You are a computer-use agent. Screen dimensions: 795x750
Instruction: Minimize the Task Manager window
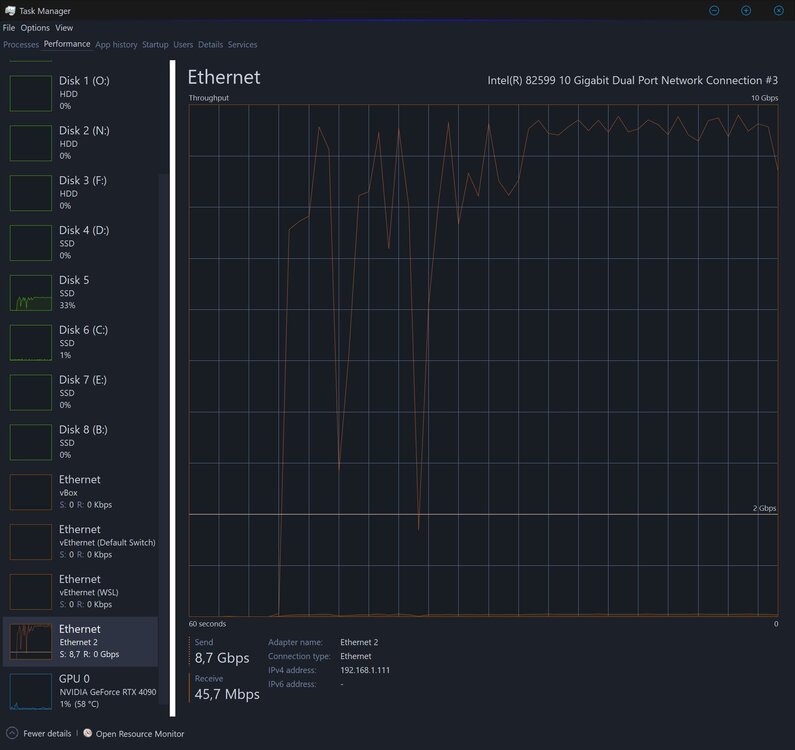tap(714, 10)
